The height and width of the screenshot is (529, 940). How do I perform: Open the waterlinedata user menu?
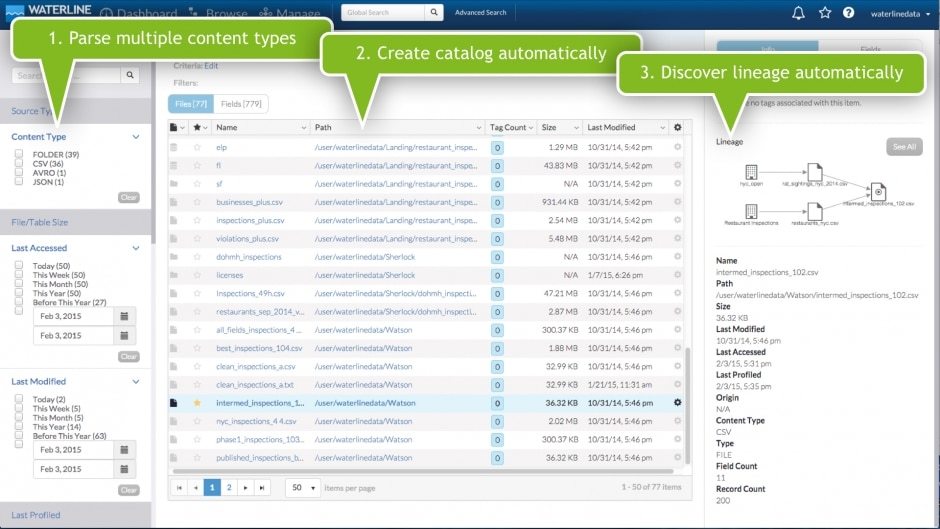click(x=900, y=14)
